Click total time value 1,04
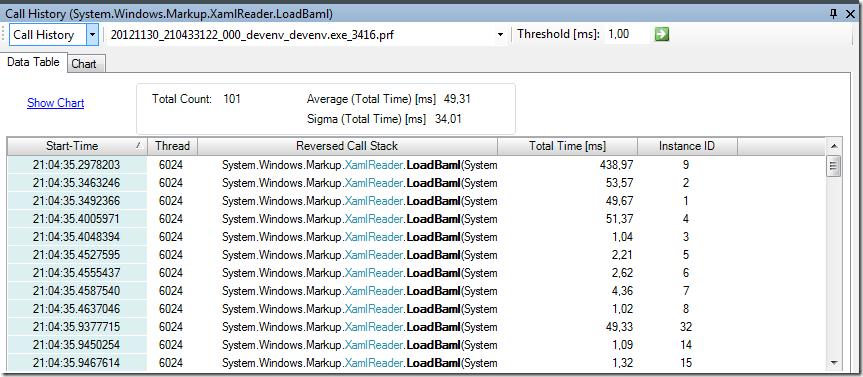The image size is (863, 377). 621,237
